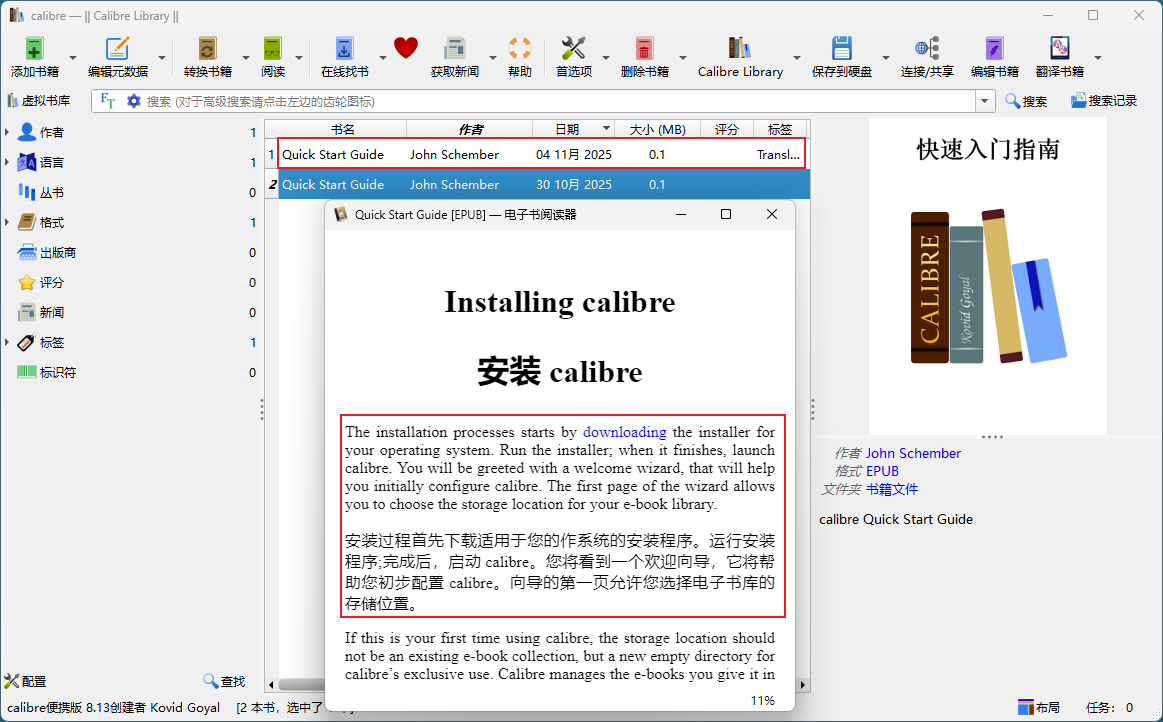Expand the Authors (作者) tree category
The height and width of the screenshot is (722, 1163).
pos(8,133)
